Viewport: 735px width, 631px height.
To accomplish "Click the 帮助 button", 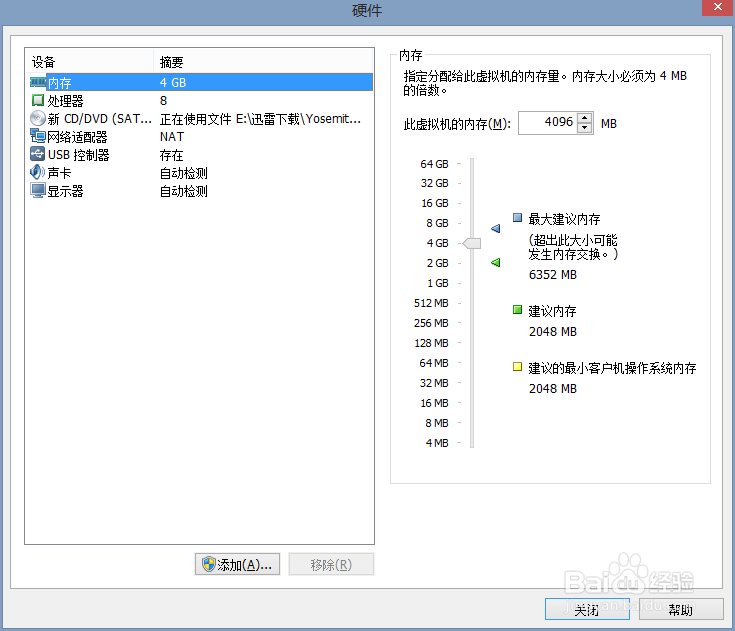I will click(681, 609).
